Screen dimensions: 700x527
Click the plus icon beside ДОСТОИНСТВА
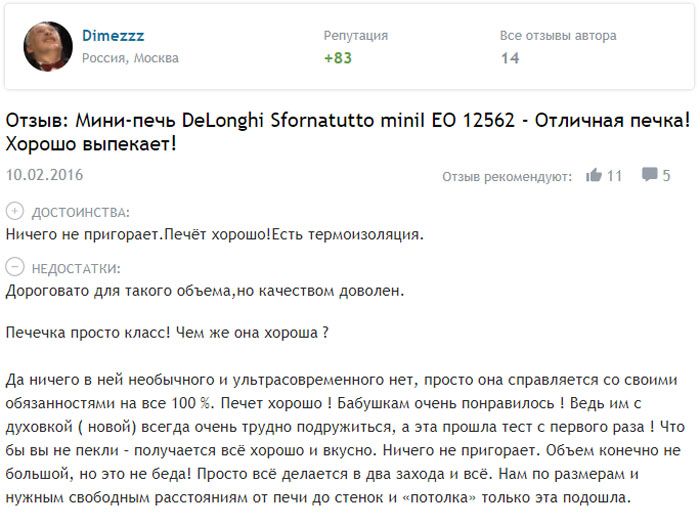15,212
